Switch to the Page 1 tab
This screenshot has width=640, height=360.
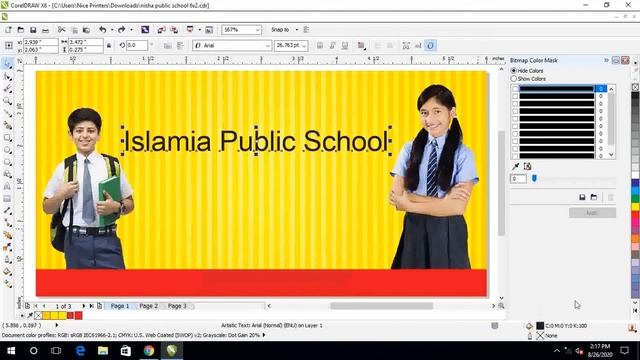click(120, 306)
